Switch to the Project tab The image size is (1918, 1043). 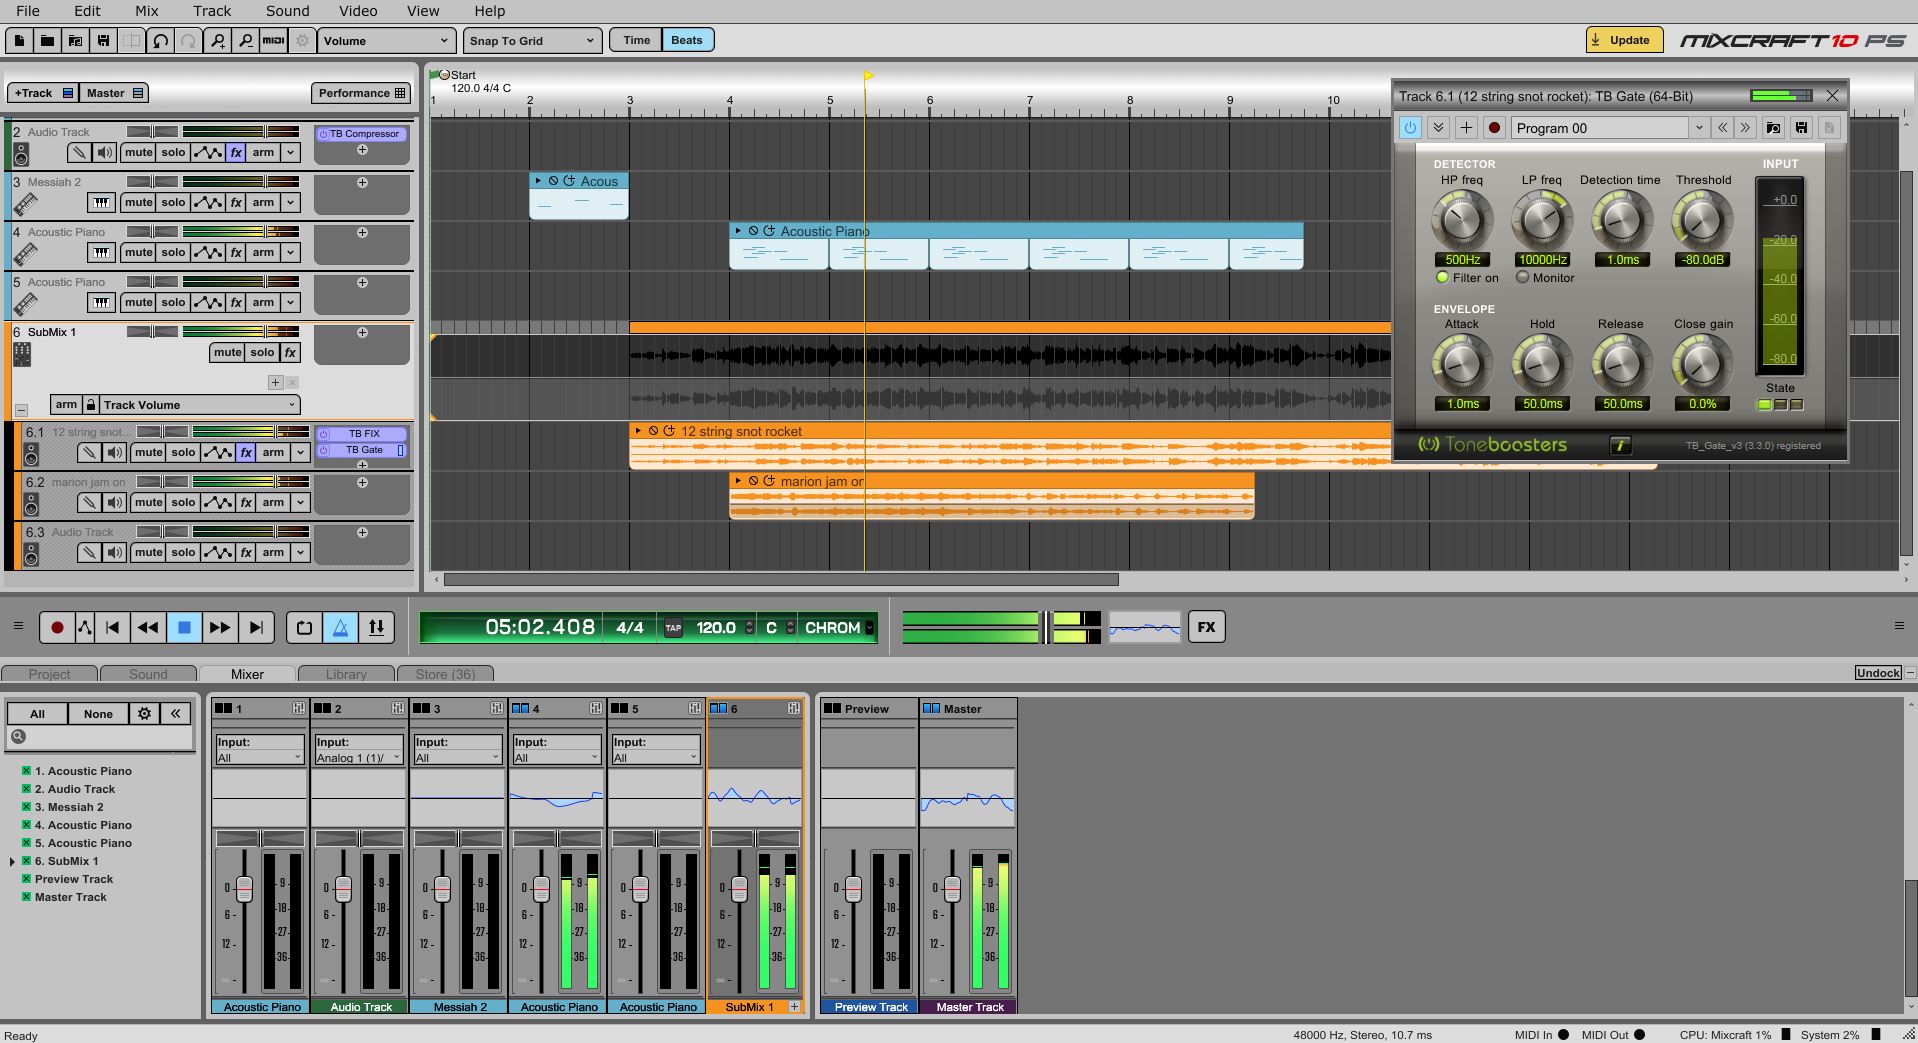pyautogui.click(x=49, y=674)
